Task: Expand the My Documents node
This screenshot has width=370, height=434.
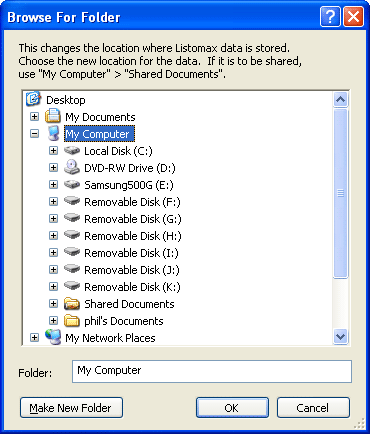Action: [x=34, y=117]
